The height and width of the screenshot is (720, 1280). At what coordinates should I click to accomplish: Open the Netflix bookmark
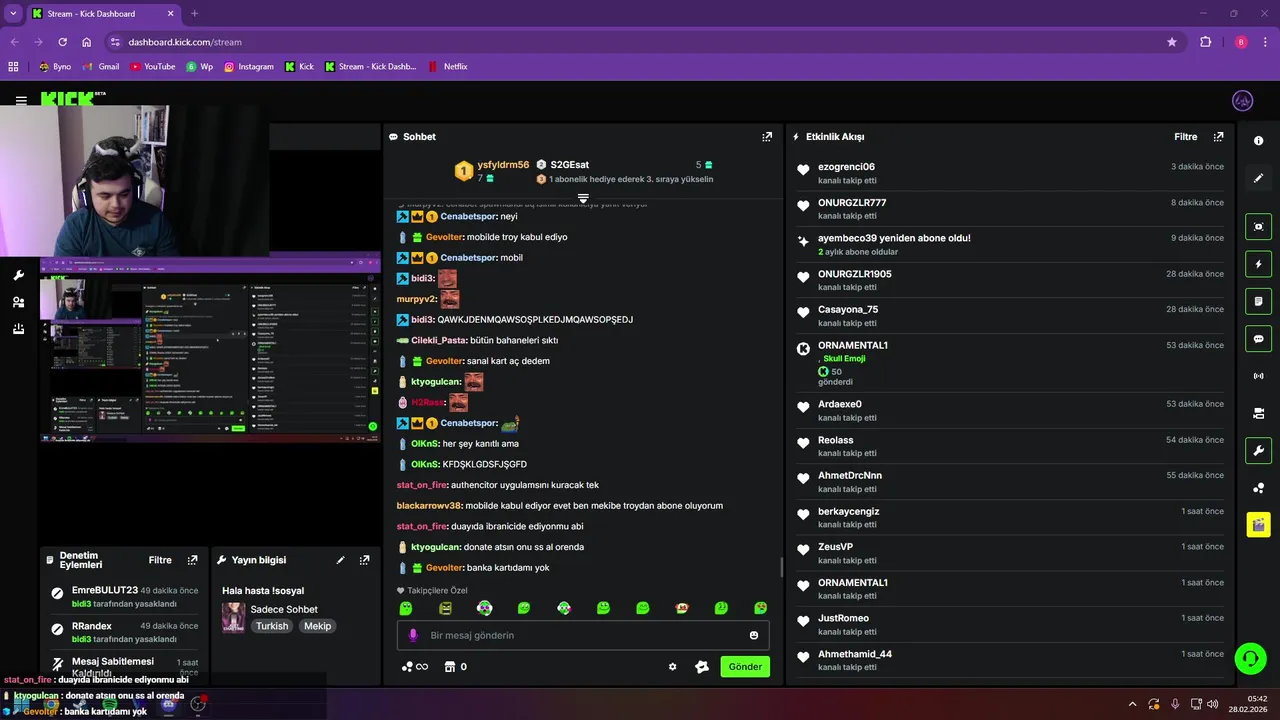coord(447,67)
